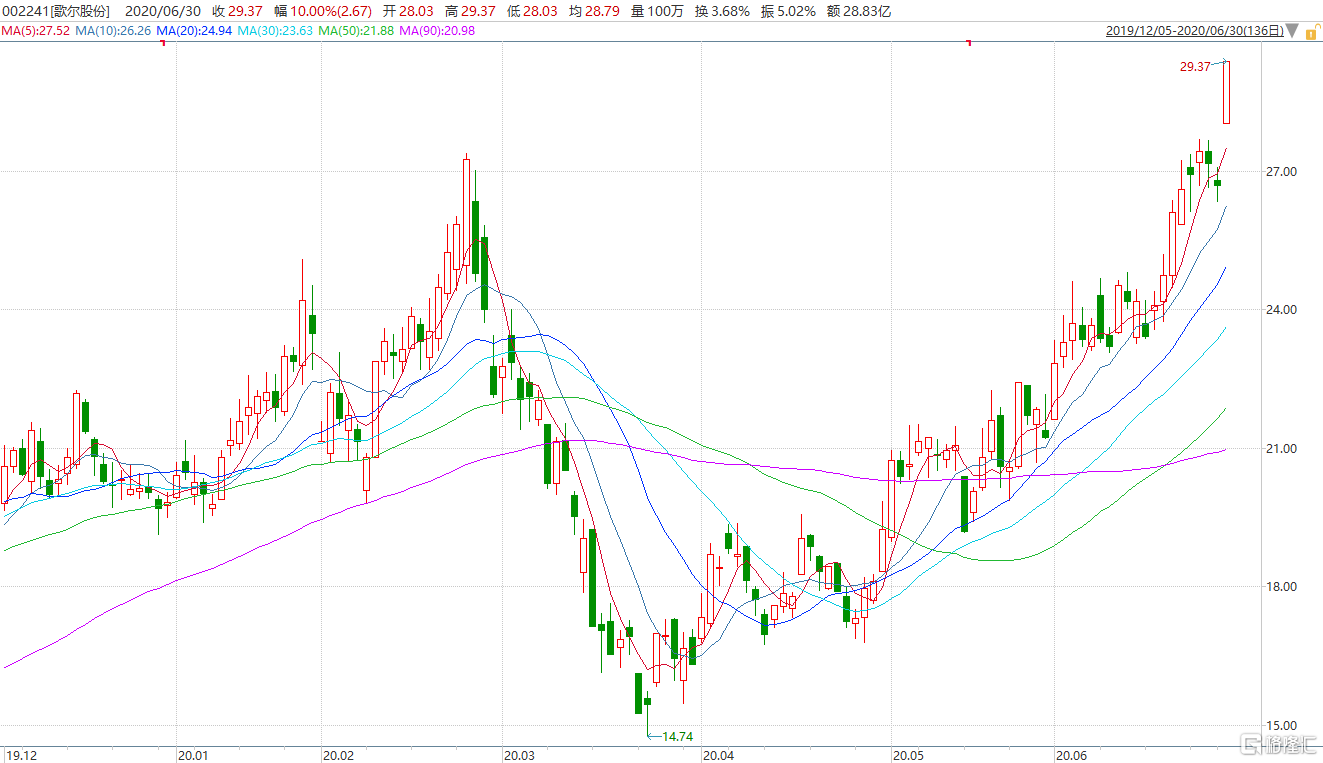Click the 20.06 month label on time axis
This screenshot has height=763, width=1323.
pos(1073,755)
